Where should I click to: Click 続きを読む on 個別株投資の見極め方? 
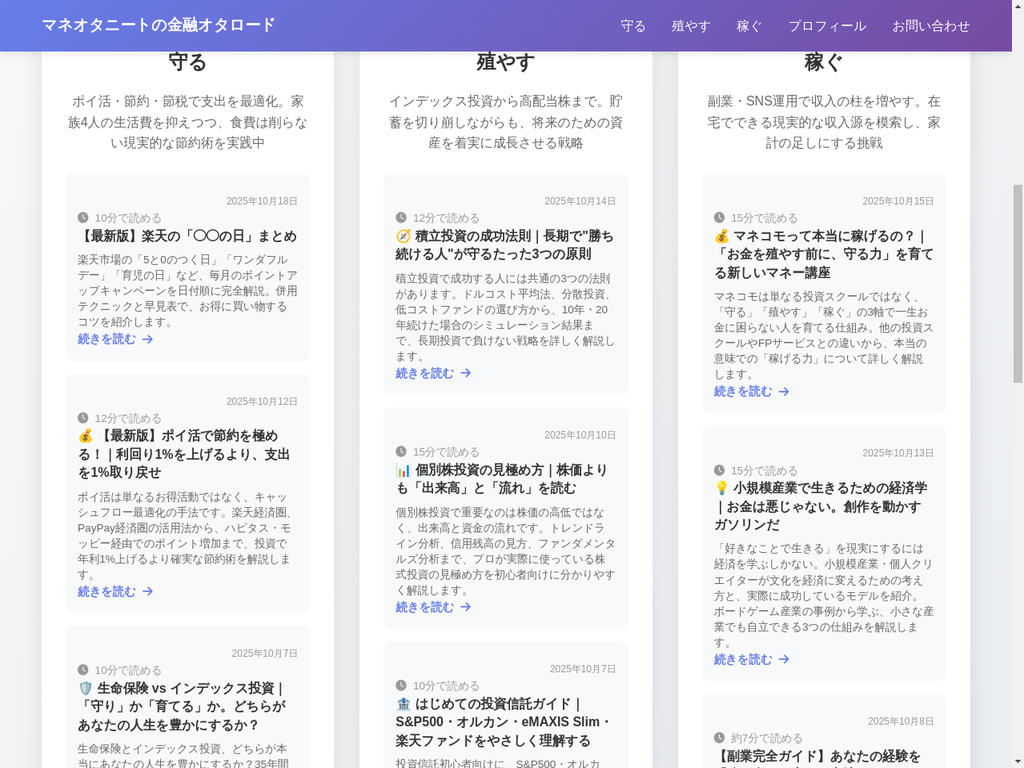pyautogui.click(x=424, y=606)
